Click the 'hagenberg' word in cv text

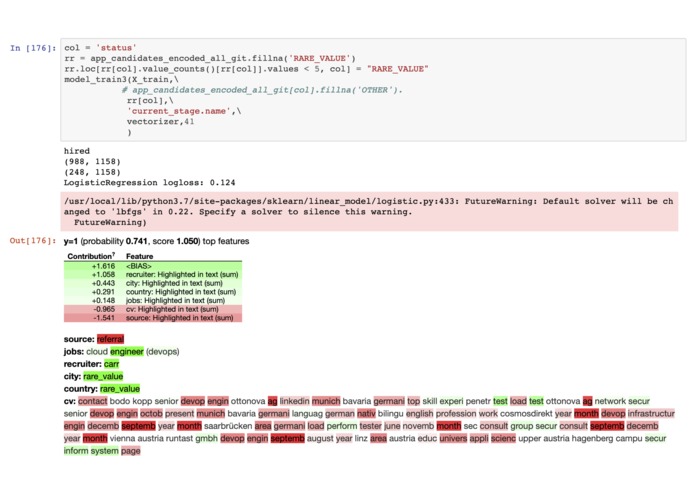coord(590,438)
